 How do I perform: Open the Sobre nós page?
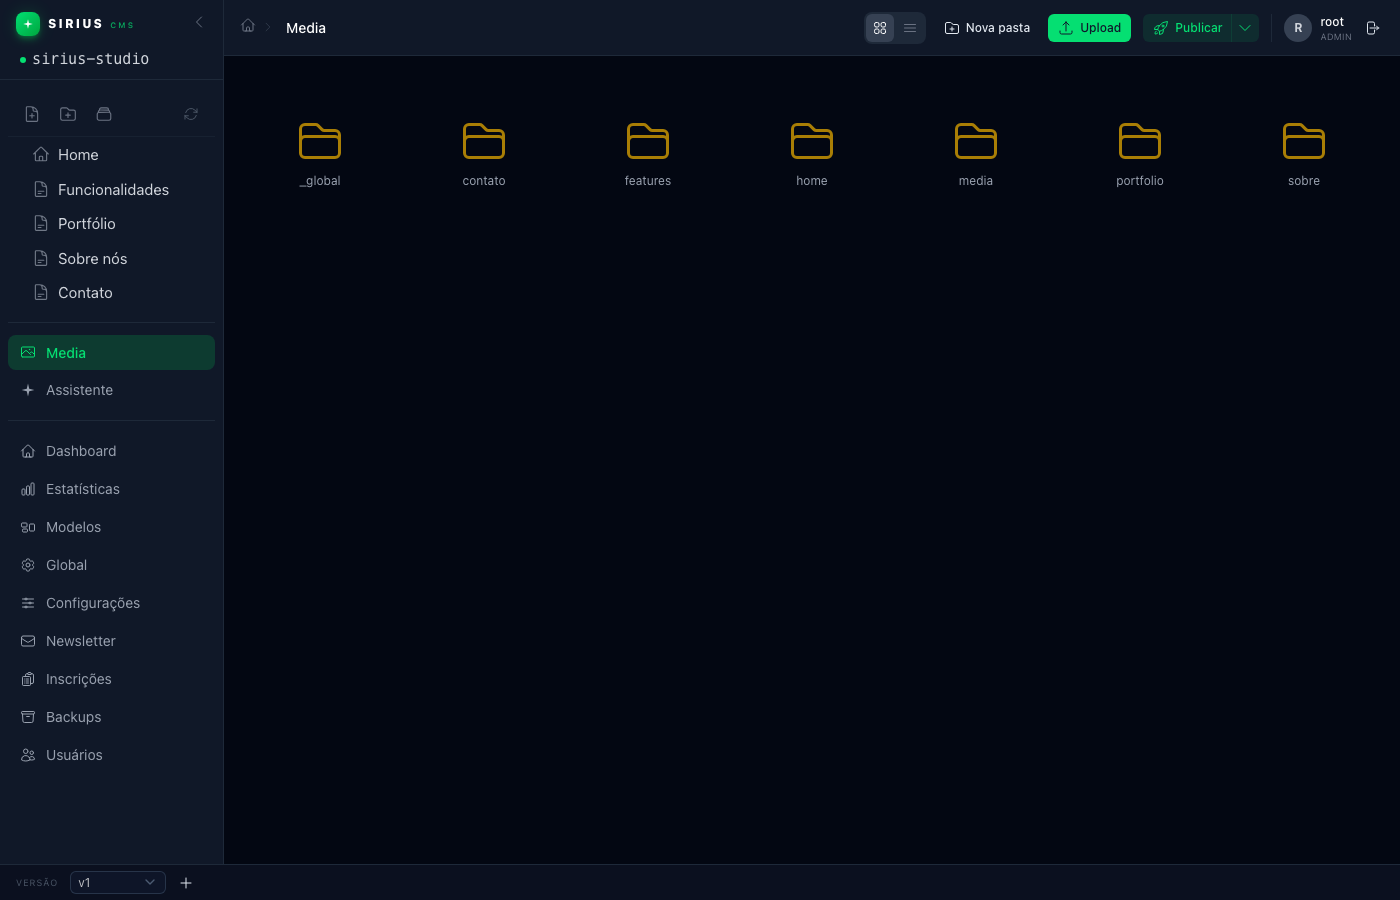(111, 259)
